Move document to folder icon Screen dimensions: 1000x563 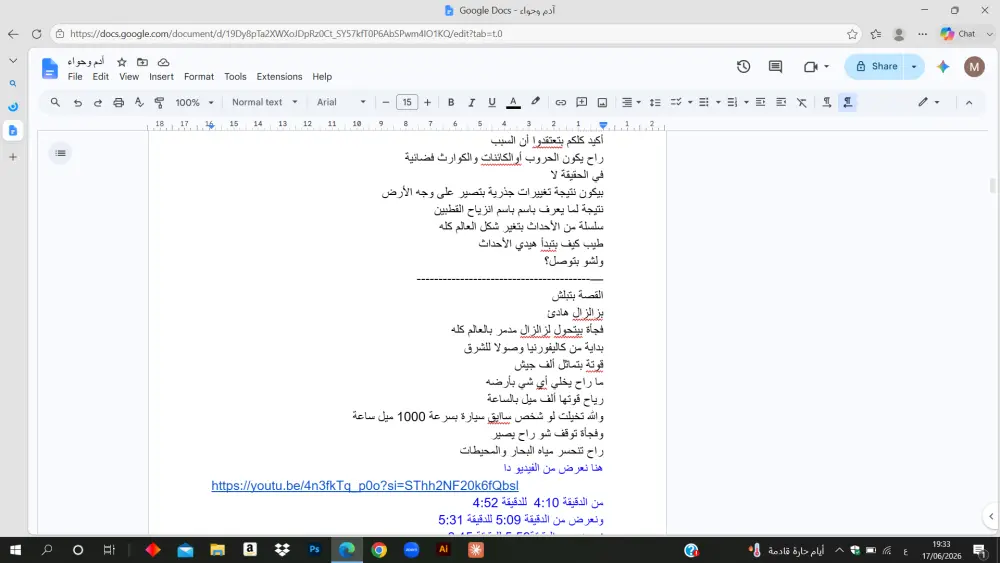(x=142, y=62)
